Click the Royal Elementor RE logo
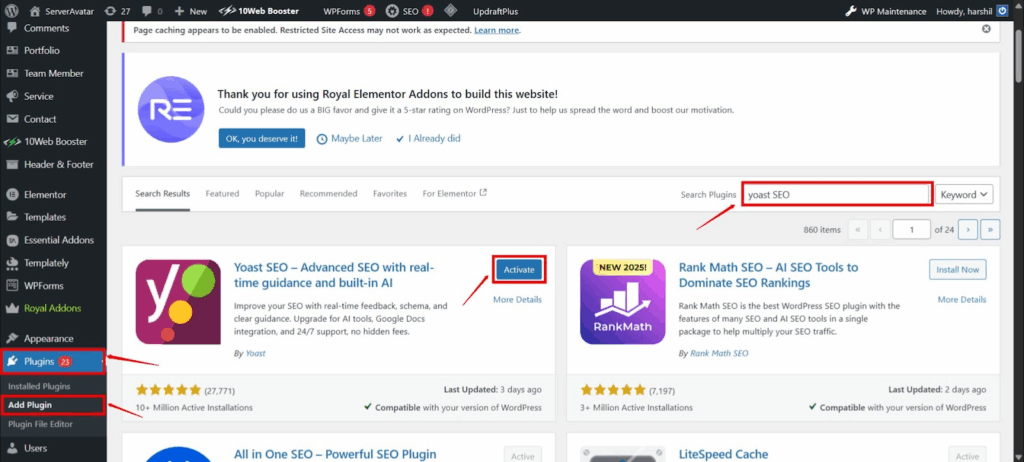This screenshot has height=462, width=1024. pyautogui.click(x=170, y=109)
